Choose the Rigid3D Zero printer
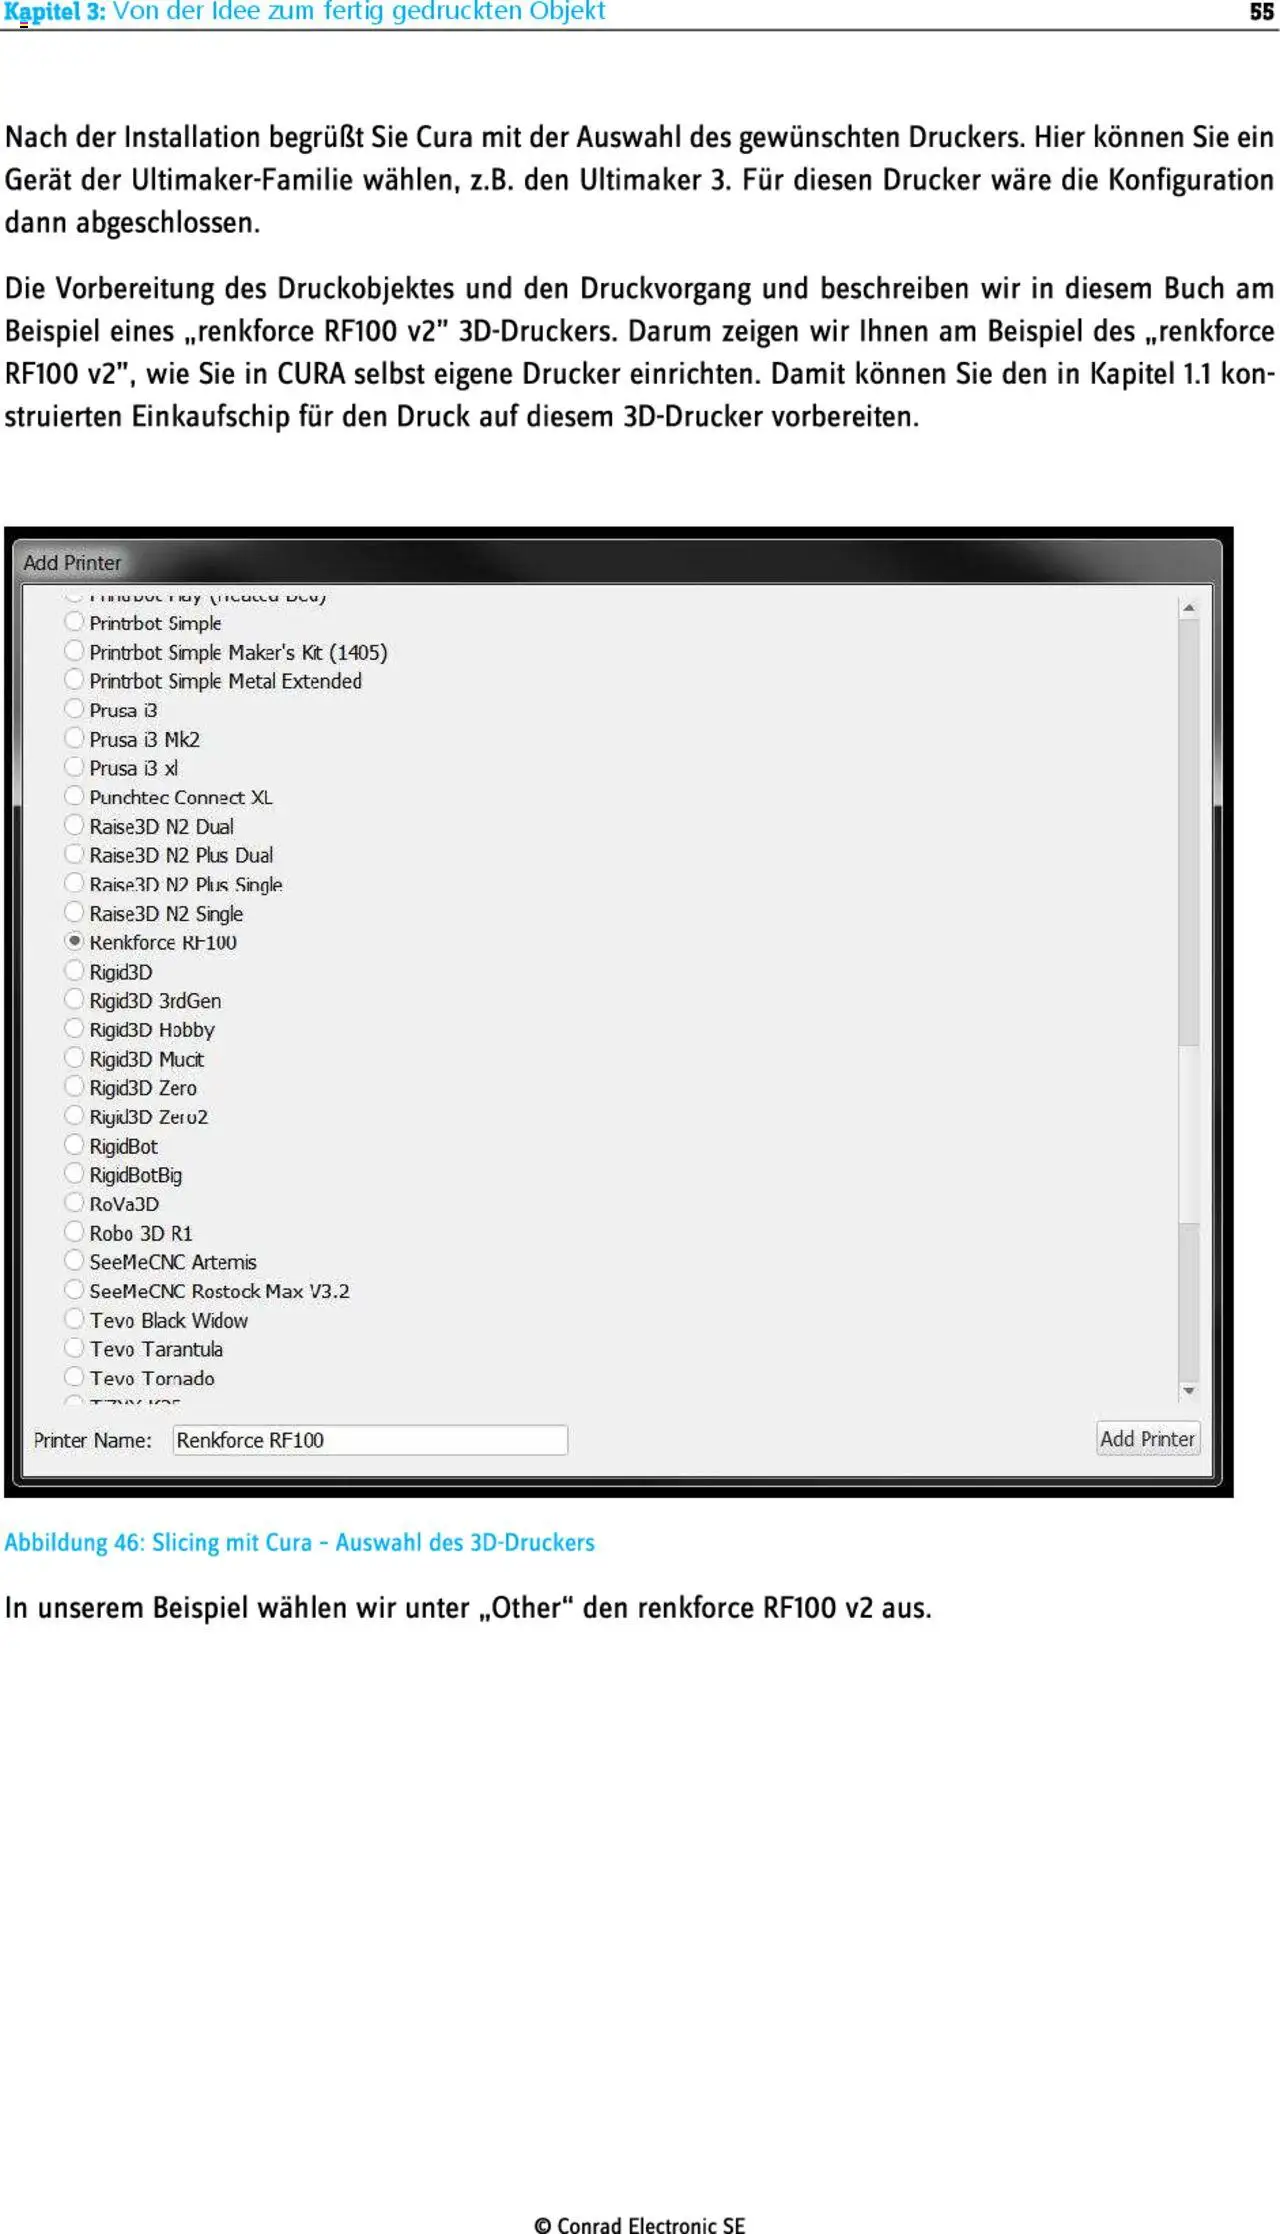 pos(74,1086)
